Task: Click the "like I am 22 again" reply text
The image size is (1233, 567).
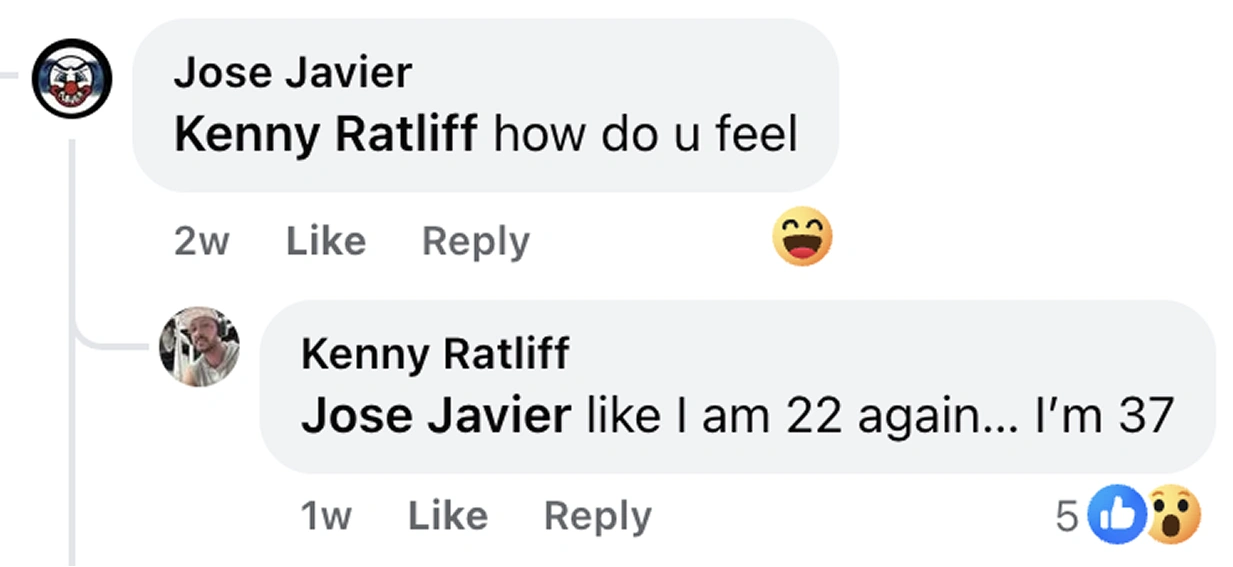Action: pyautogui.click(x=798, y=416)
